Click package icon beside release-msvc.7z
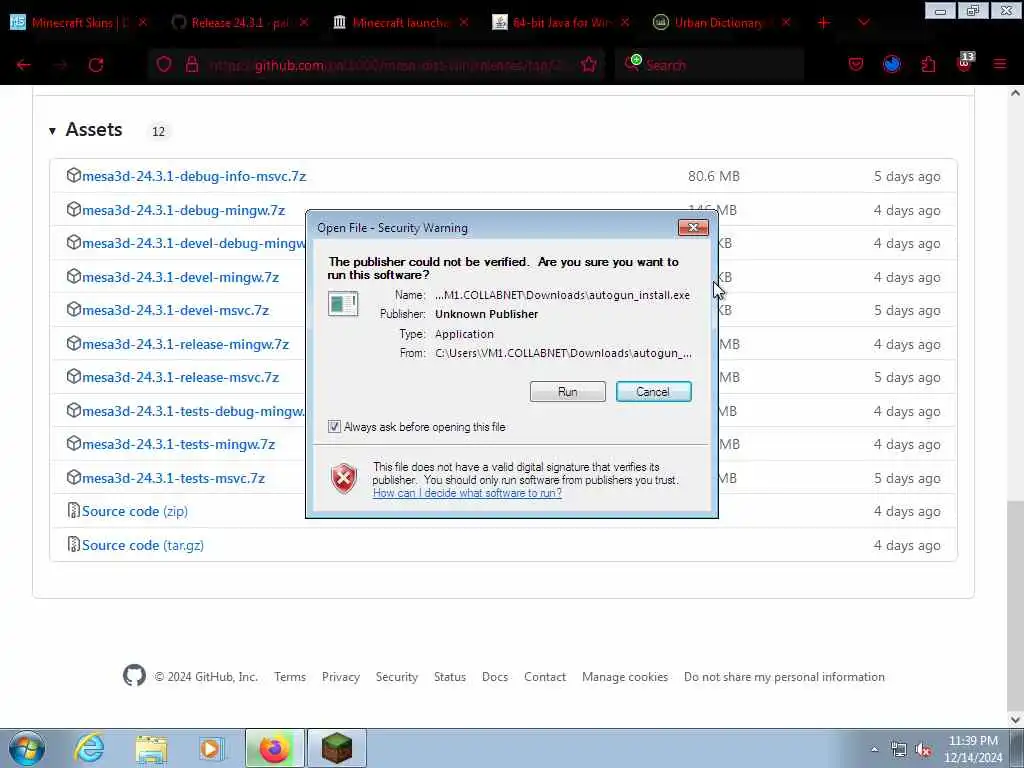This screenshot has height=768, width=1024. [73, 376]
